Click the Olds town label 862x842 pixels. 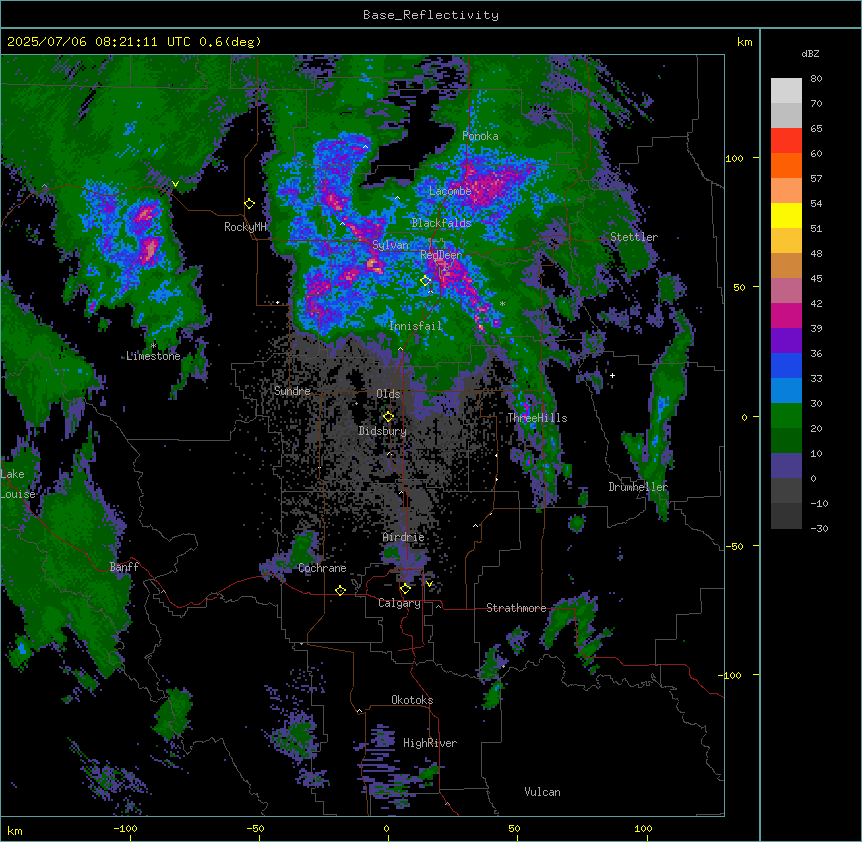[388, 394]
